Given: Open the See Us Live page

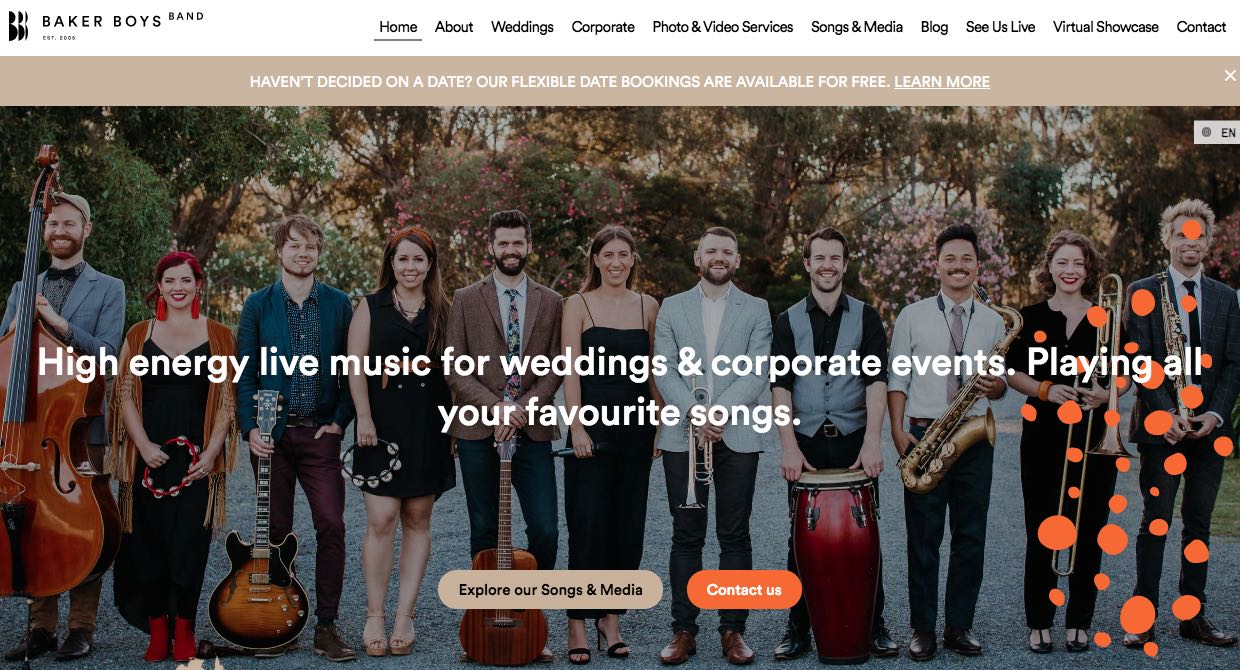Looking at the screenshot, I should coord(1000,27).
